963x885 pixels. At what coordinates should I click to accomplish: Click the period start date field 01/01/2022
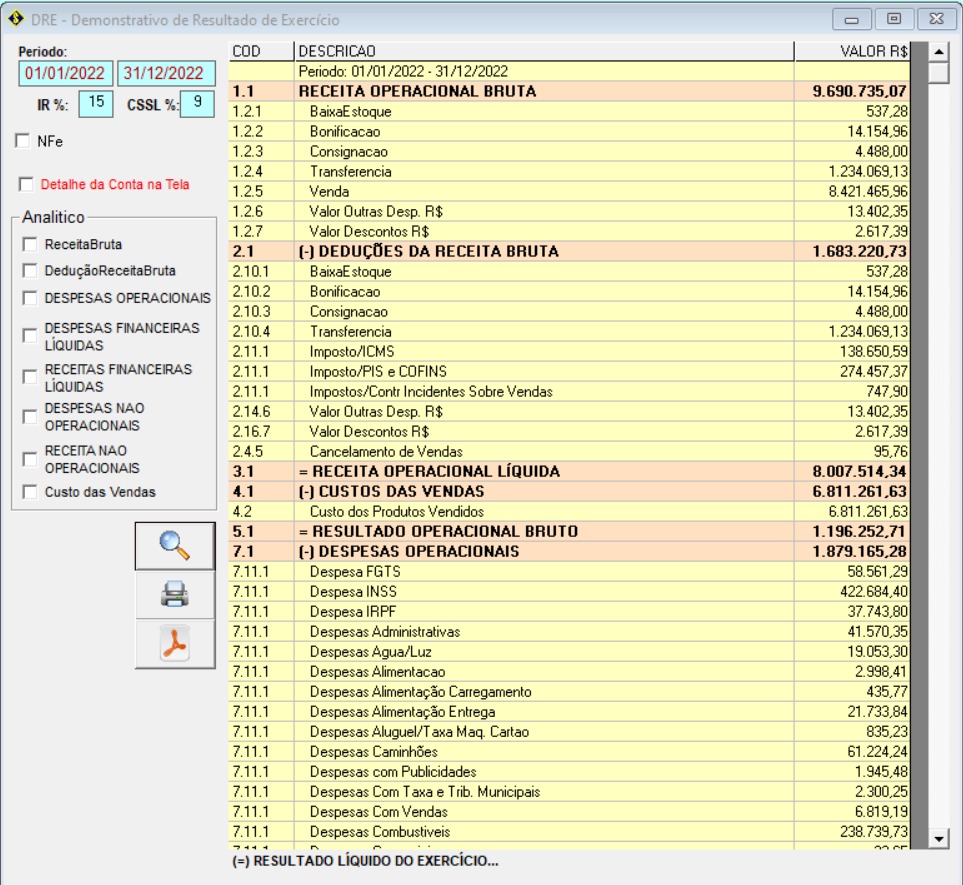(x=64, y=74)
